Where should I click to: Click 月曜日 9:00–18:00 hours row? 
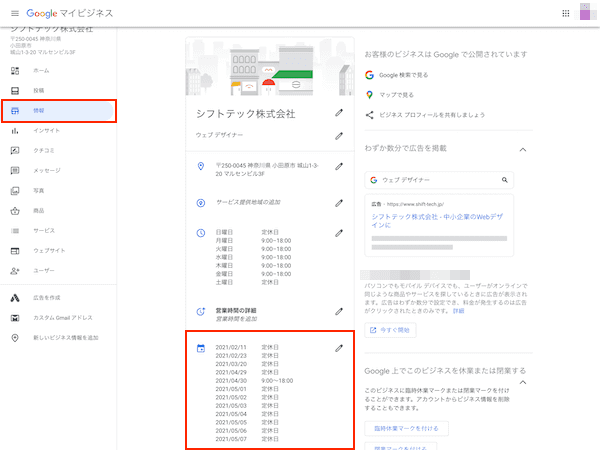click(253, 241)
